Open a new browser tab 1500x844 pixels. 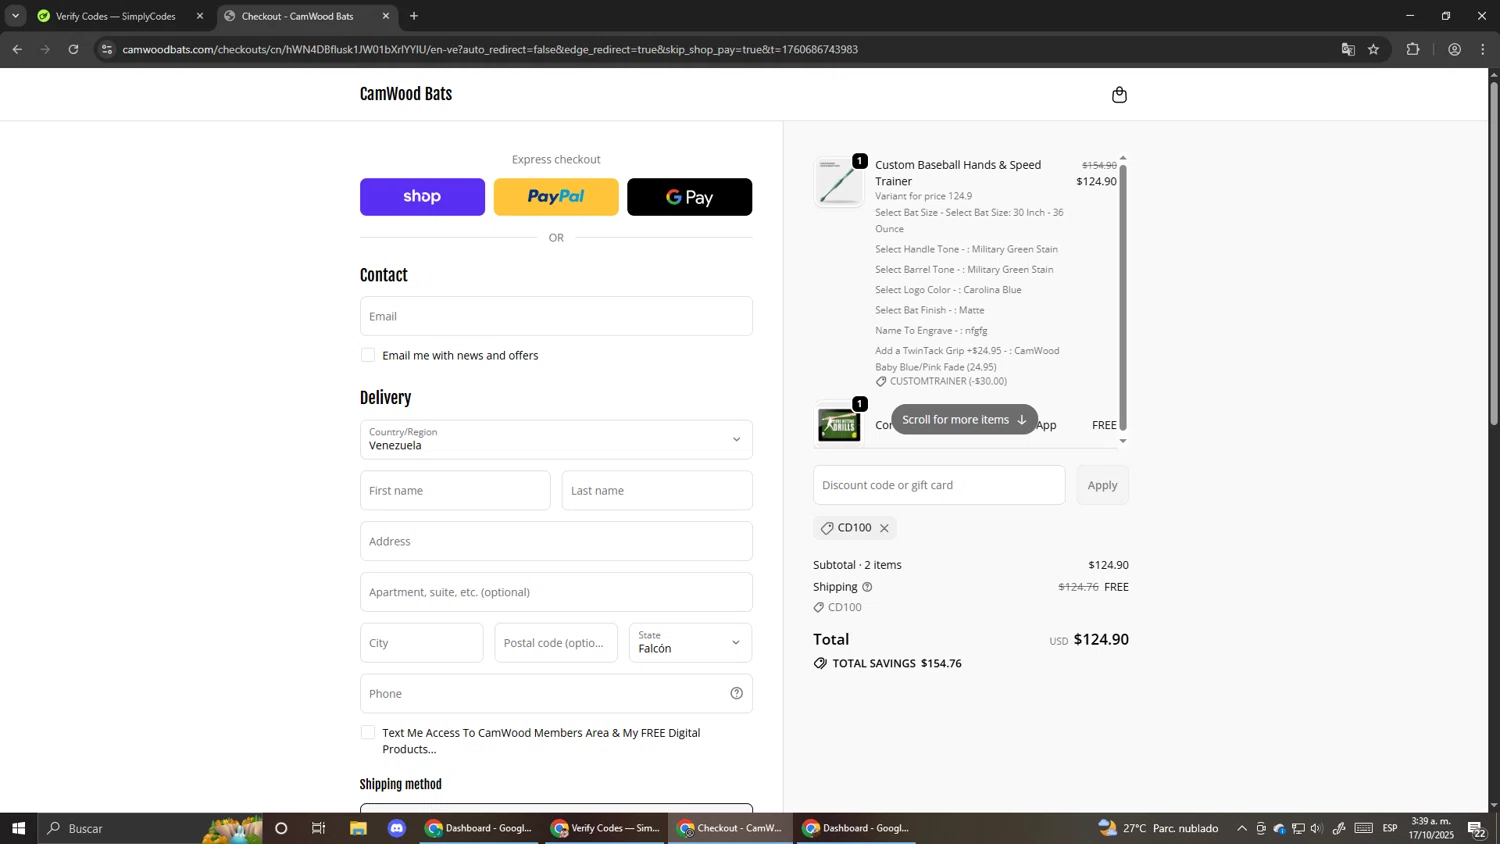coord(414,16)
